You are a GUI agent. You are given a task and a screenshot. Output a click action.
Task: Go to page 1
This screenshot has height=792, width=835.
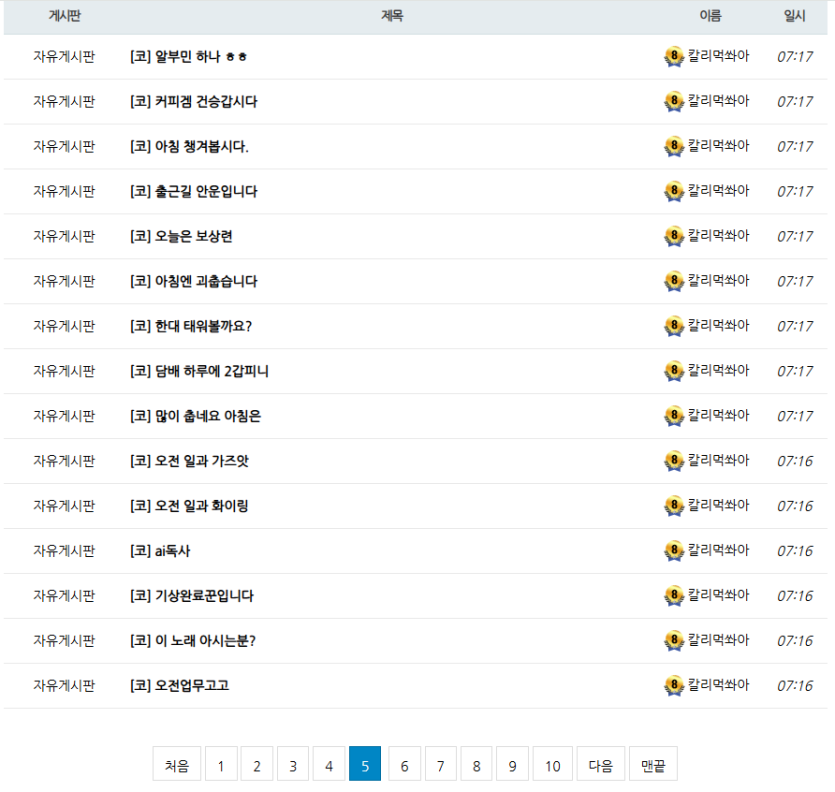221,764
